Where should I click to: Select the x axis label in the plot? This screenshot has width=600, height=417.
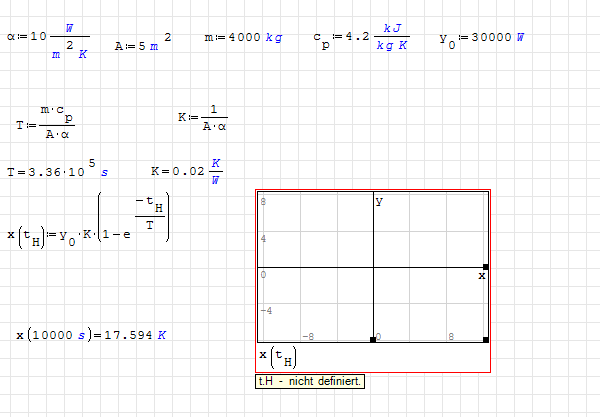pyautogui.click(x=481, y=275)
